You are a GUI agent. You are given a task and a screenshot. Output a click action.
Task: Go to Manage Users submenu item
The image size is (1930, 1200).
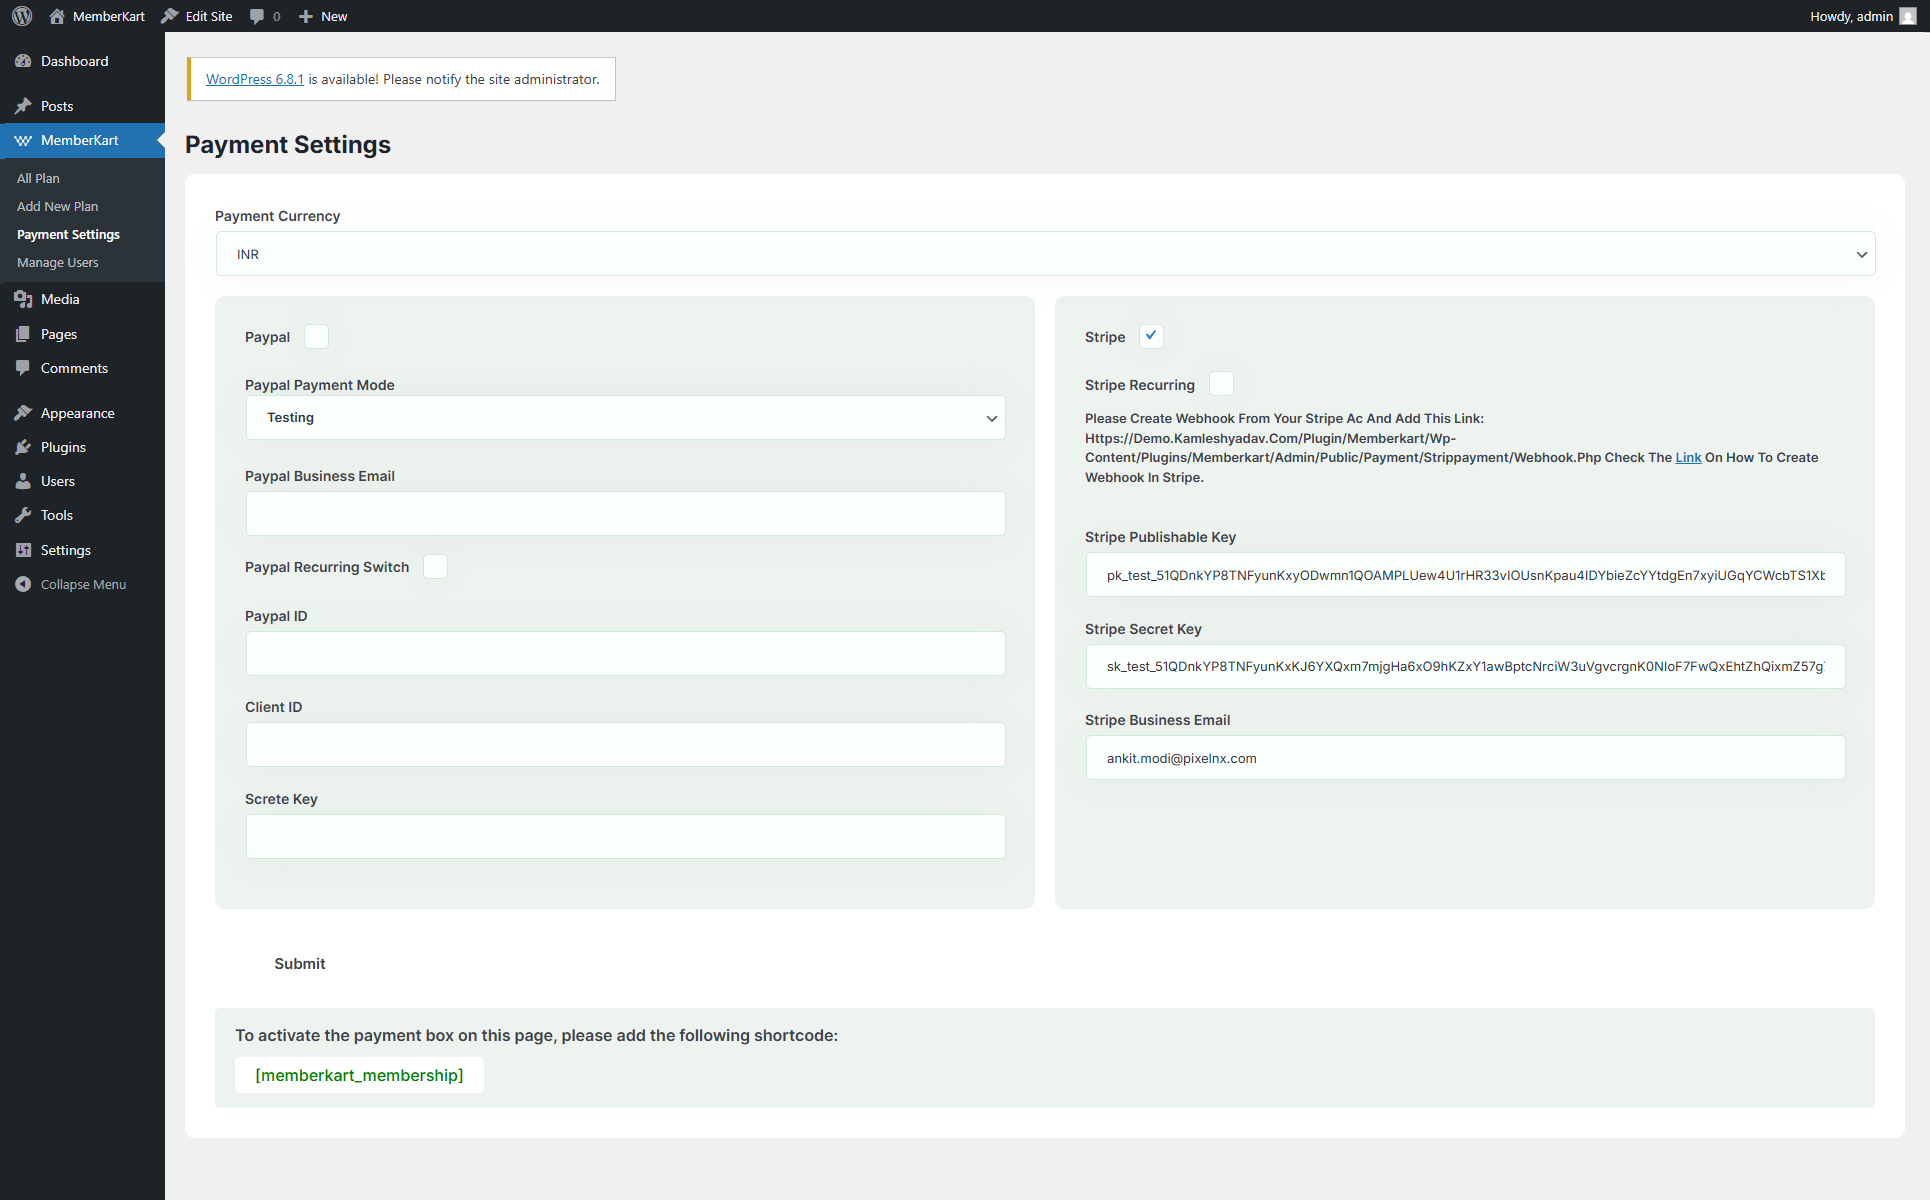(58, 262)
